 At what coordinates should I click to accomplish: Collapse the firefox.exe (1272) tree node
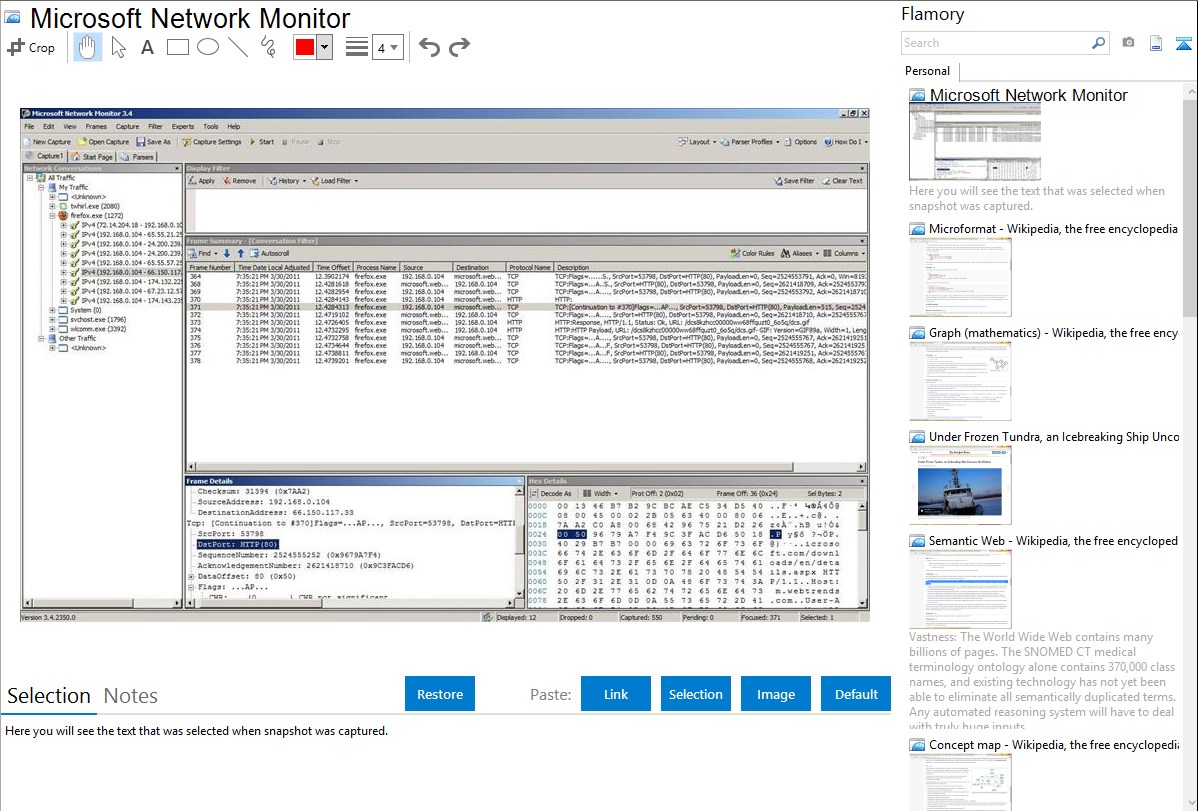click(x=53, y=216)
